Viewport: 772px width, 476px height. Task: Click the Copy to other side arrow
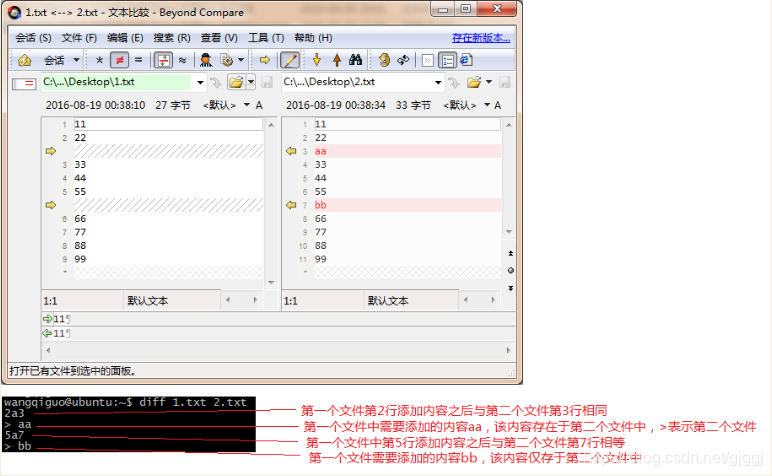265,60
